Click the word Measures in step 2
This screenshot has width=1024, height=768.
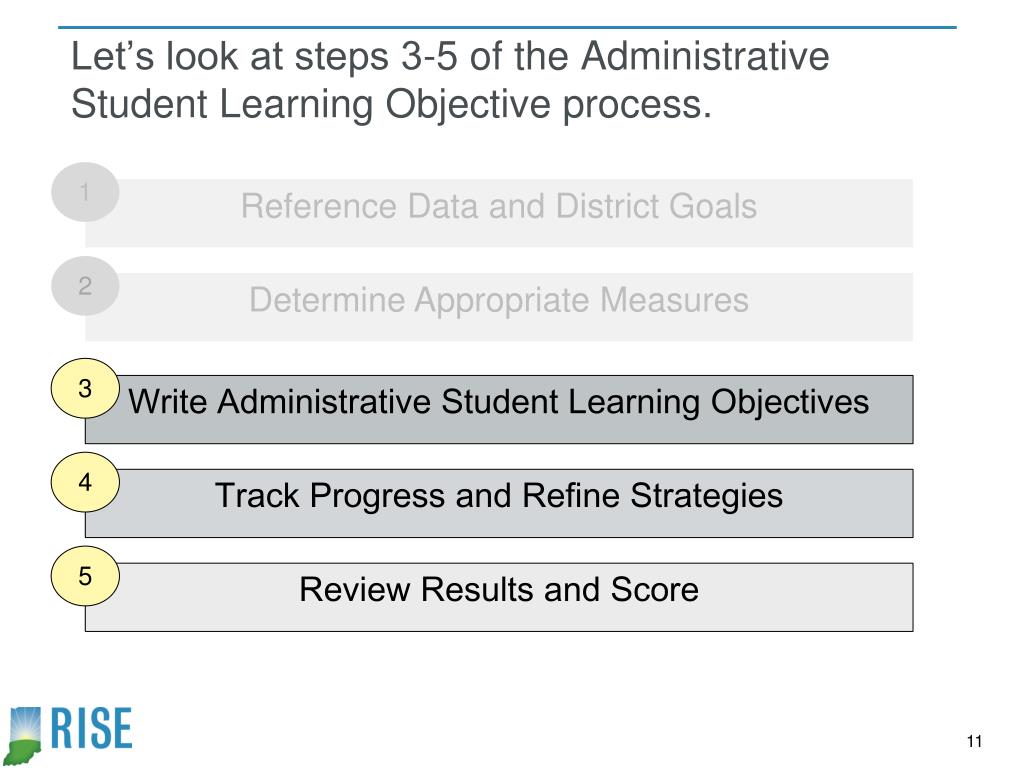(674, 300)
